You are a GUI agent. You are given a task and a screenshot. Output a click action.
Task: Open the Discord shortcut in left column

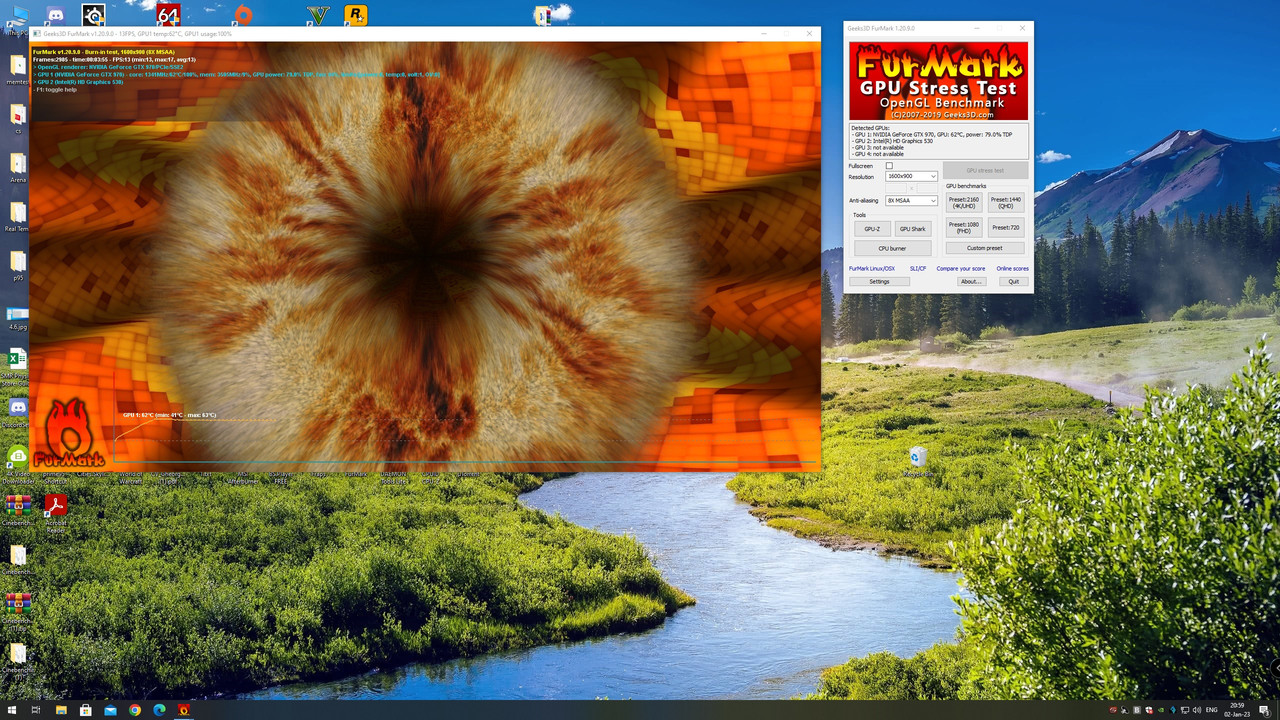pyautogui.click(x=17, y=412)
